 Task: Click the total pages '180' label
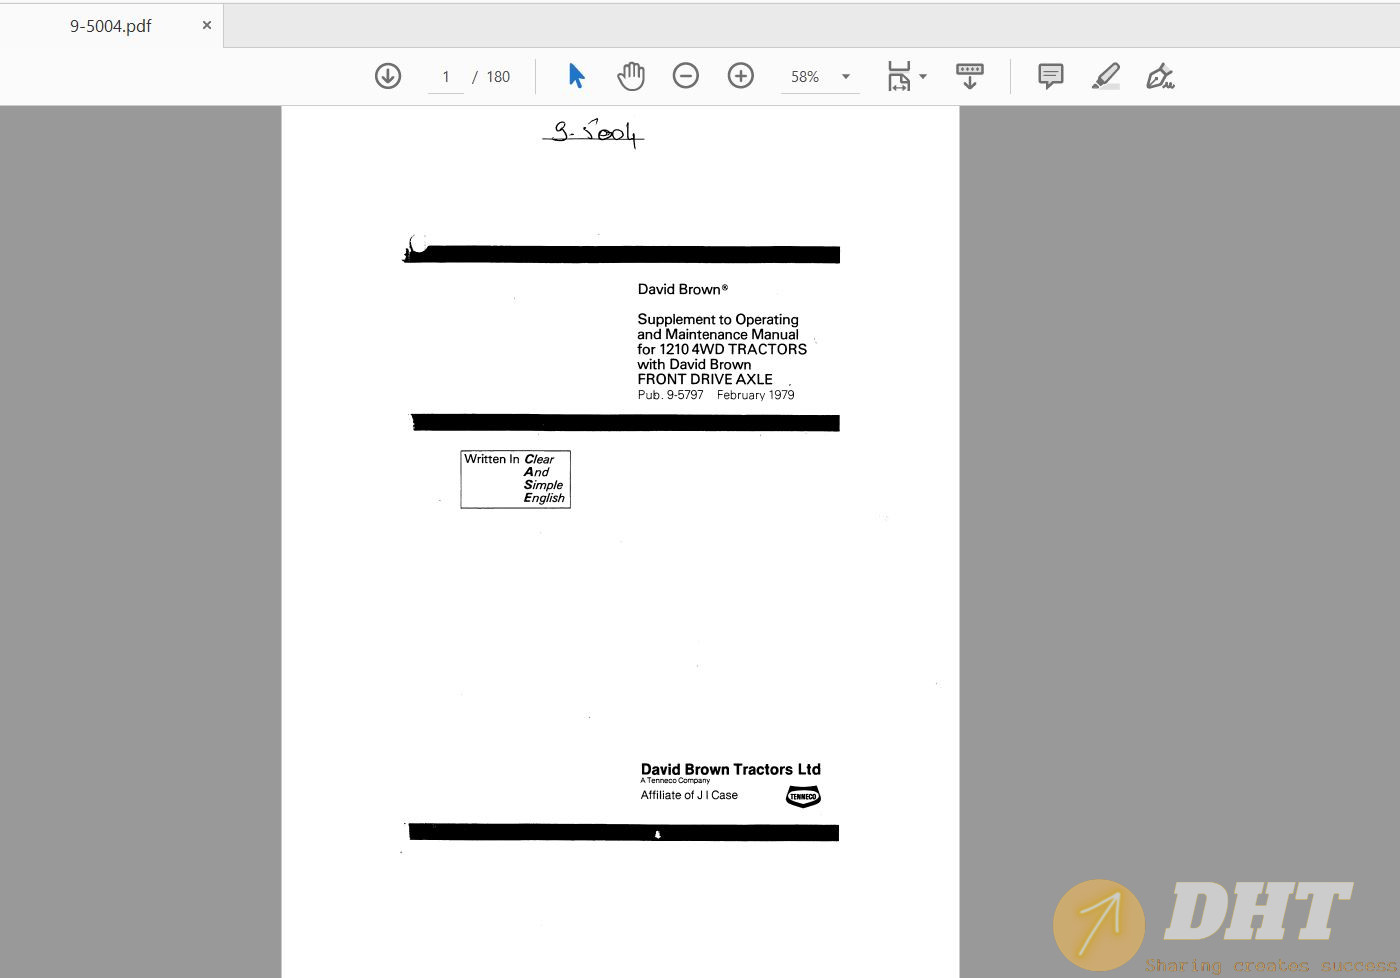(x=498, y=77)
